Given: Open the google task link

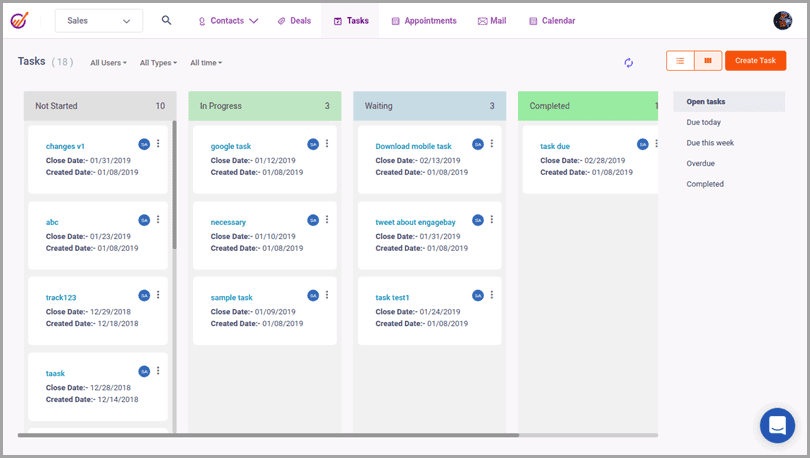Looking at the screenshot, I should tap(231, 147).
